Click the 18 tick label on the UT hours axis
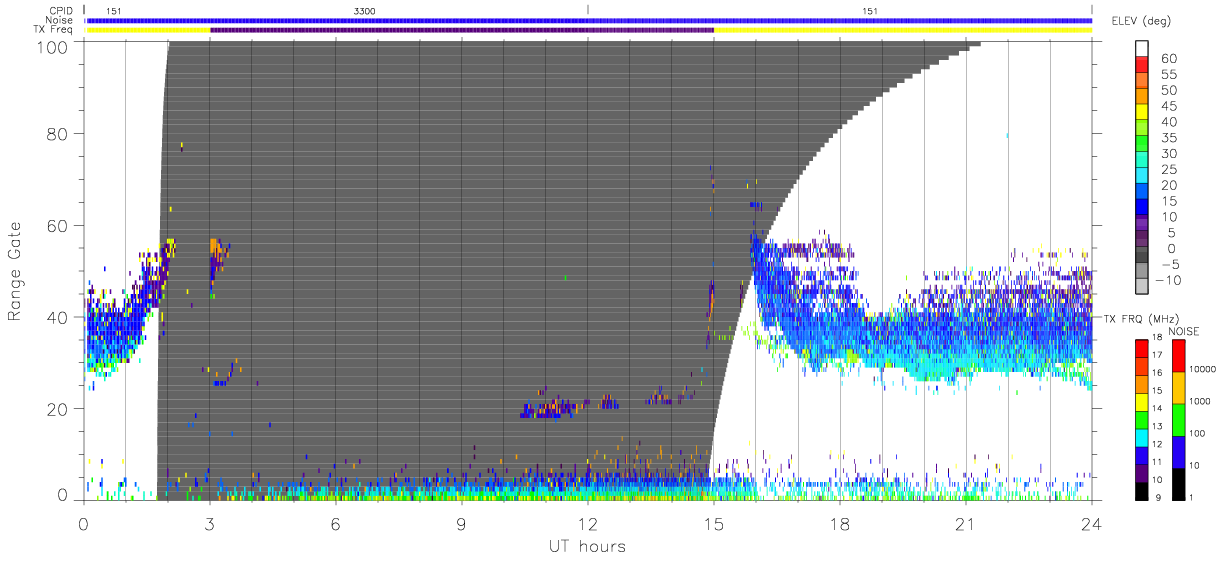 pos(840,523)
